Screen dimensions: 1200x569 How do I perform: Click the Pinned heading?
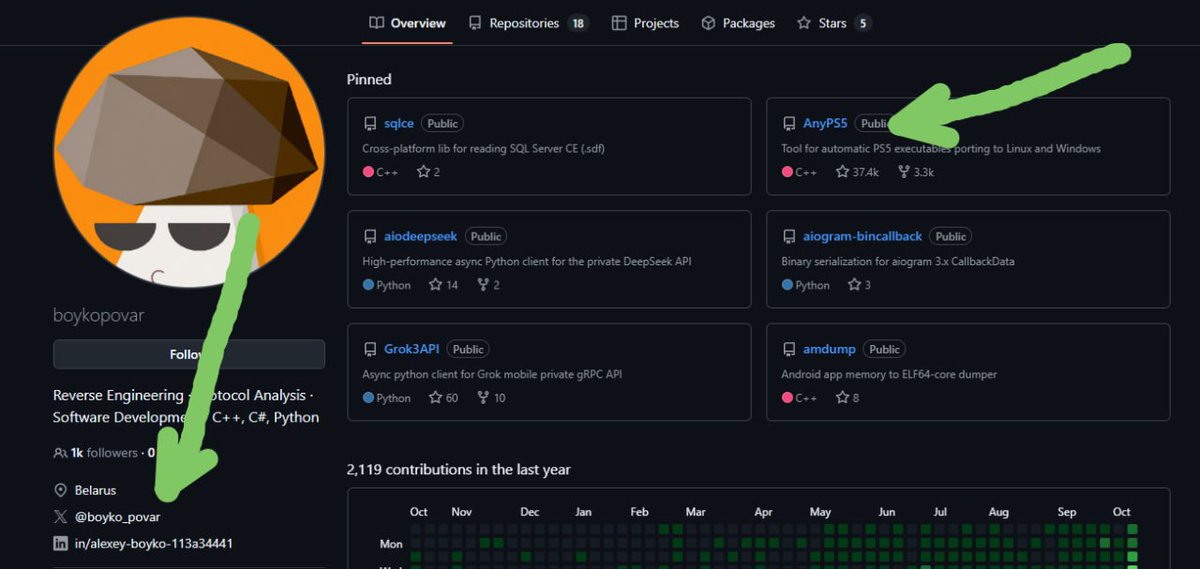369,79
